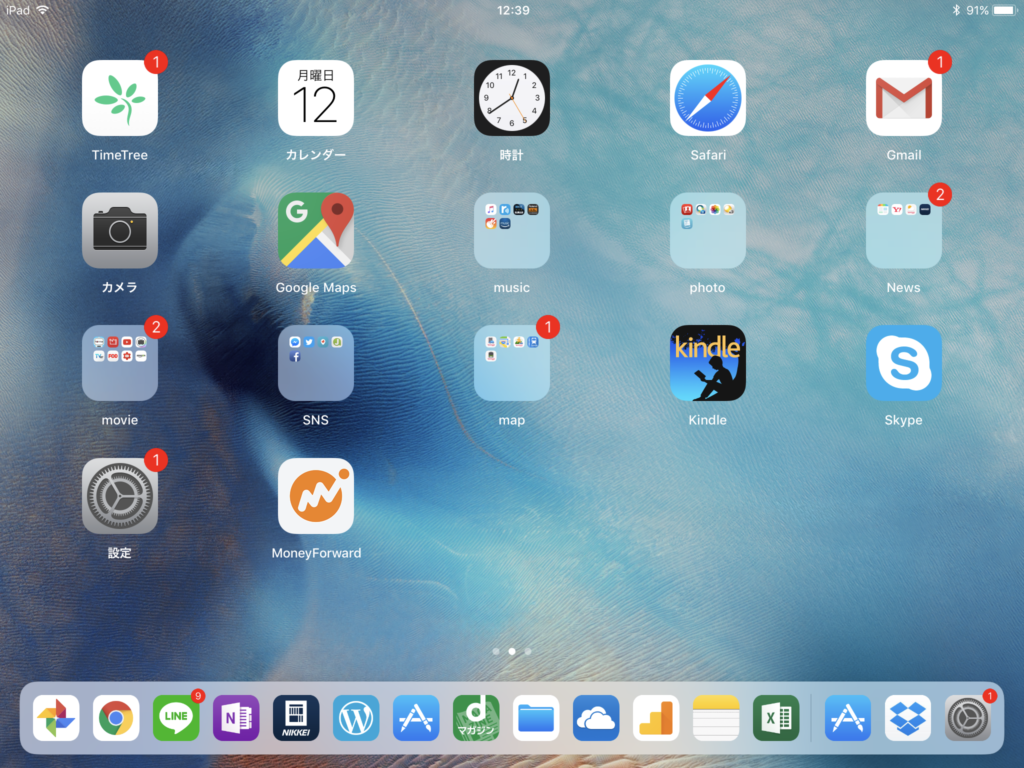Open the music folder
This screenshot has height=768, width=1024.
tap(511, 231)
